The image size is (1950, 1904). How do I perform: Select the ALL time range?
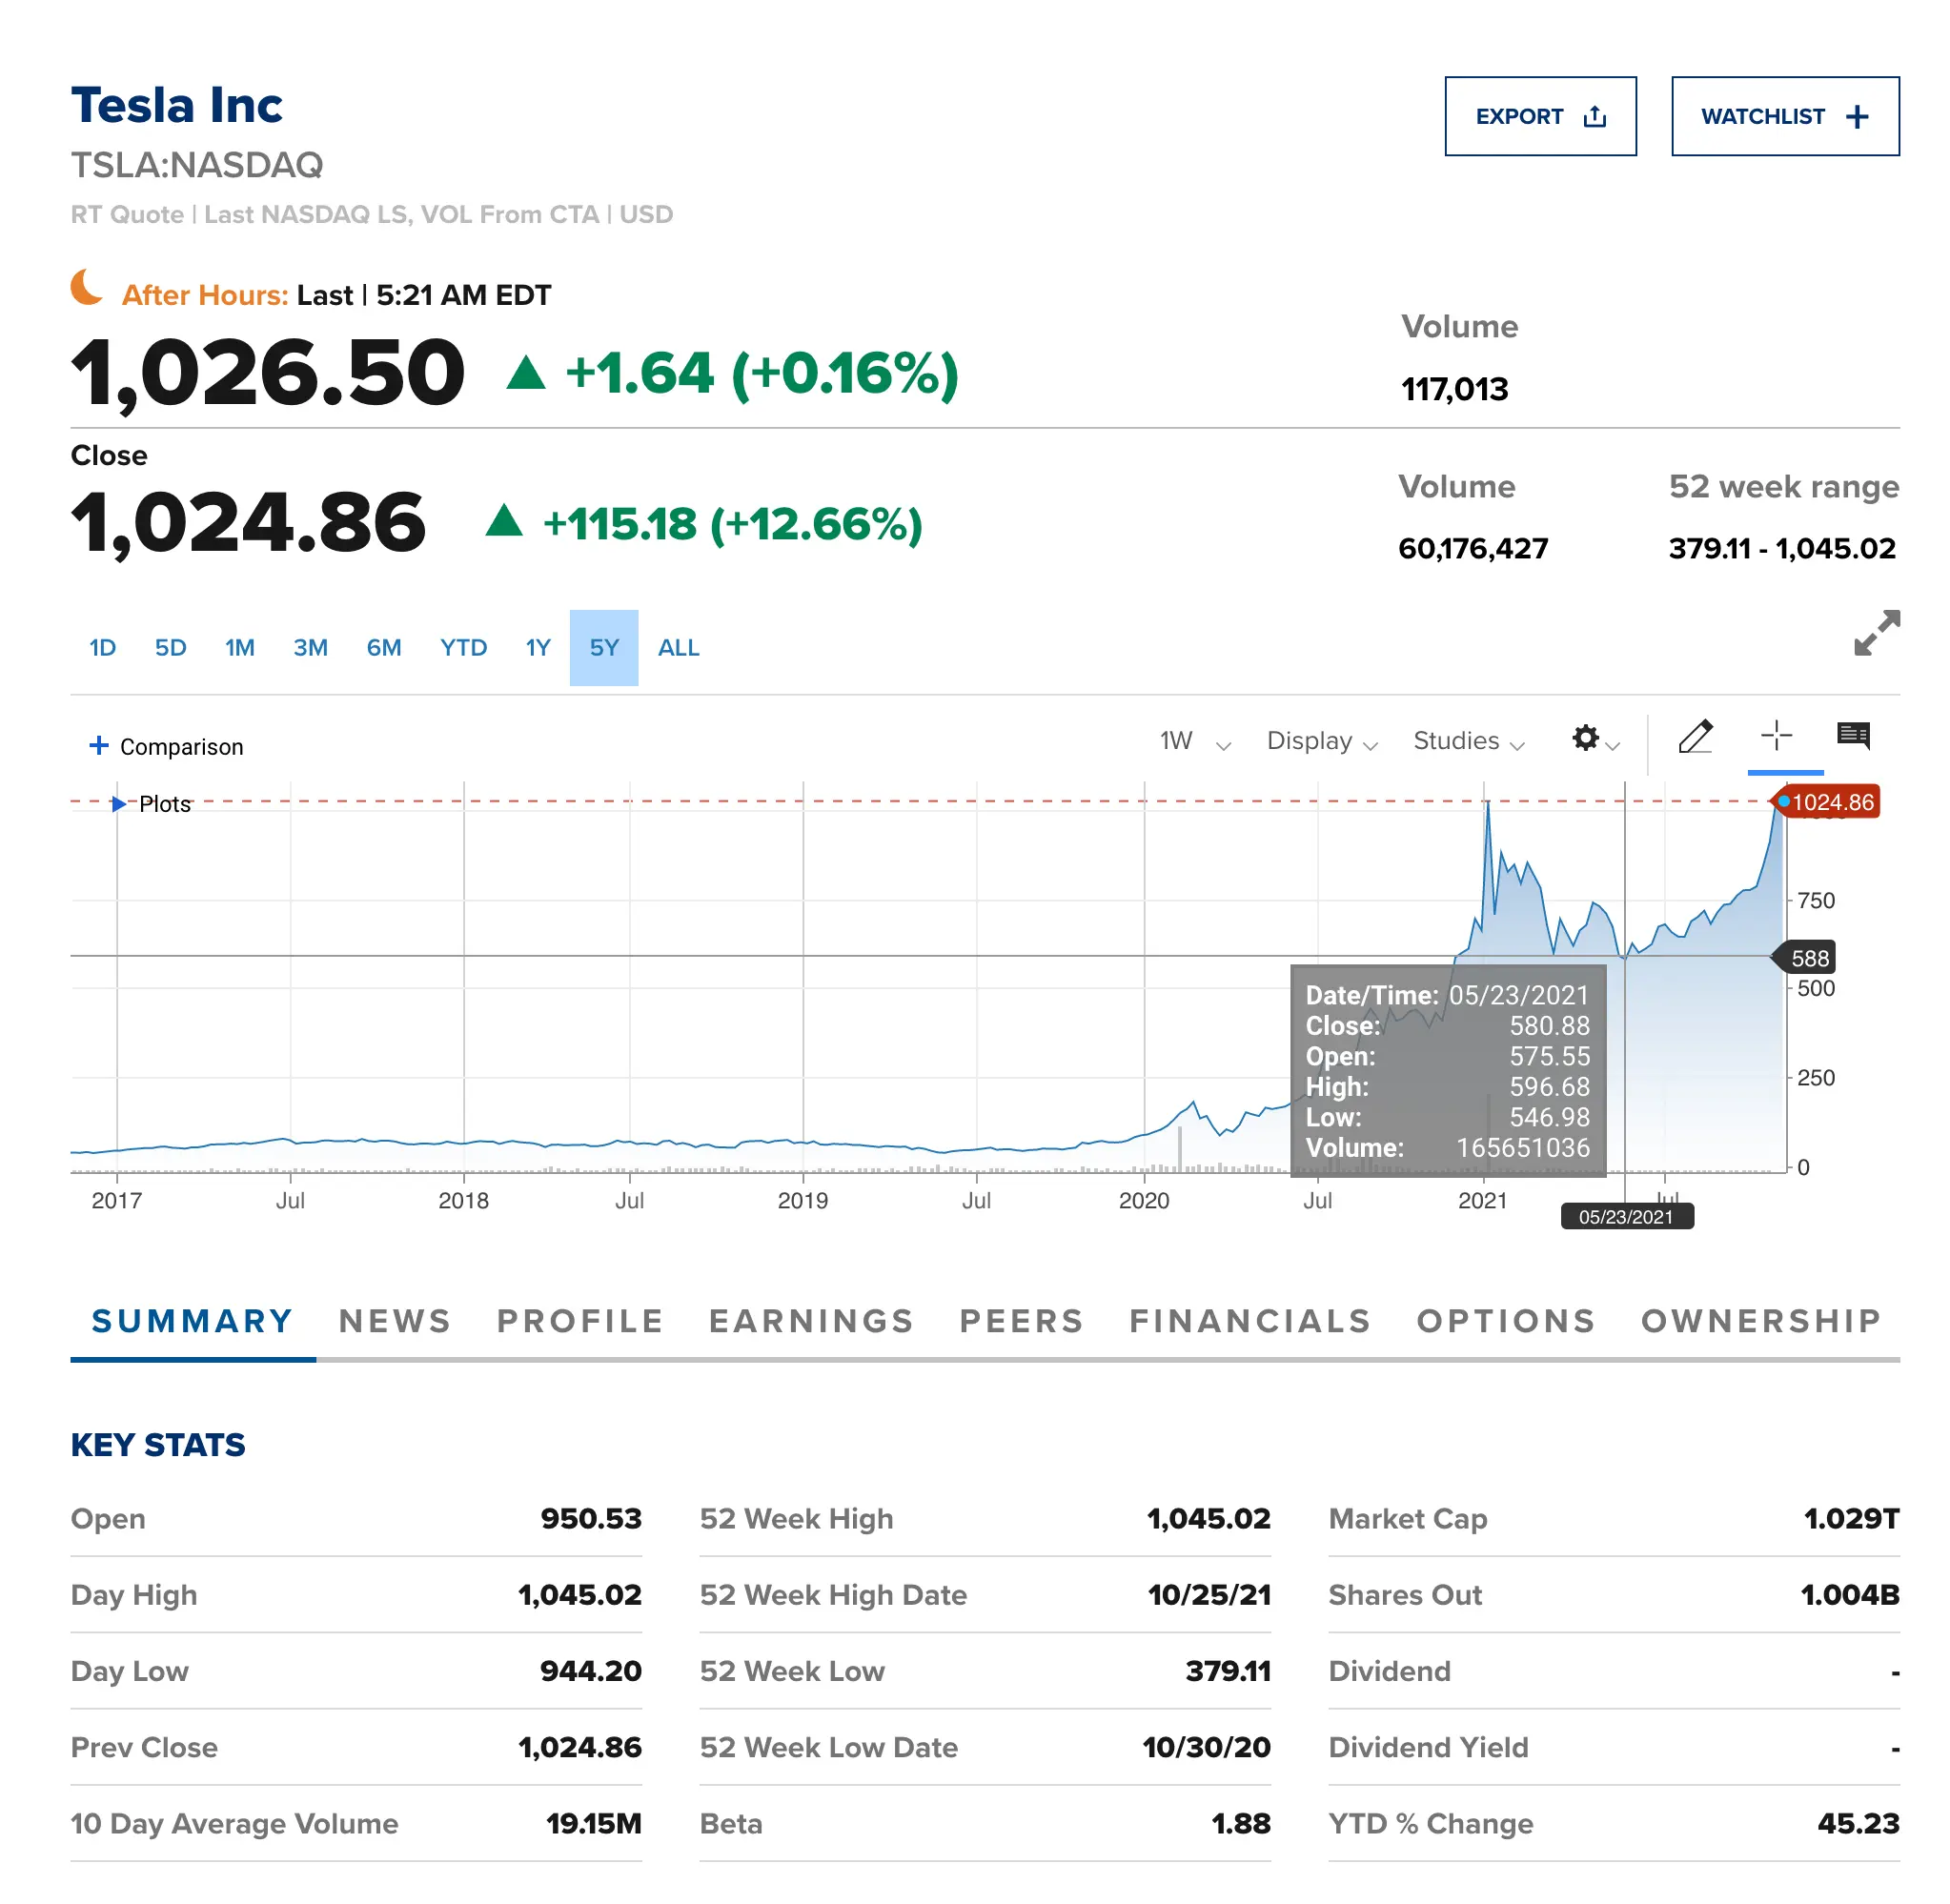point(678,648)
